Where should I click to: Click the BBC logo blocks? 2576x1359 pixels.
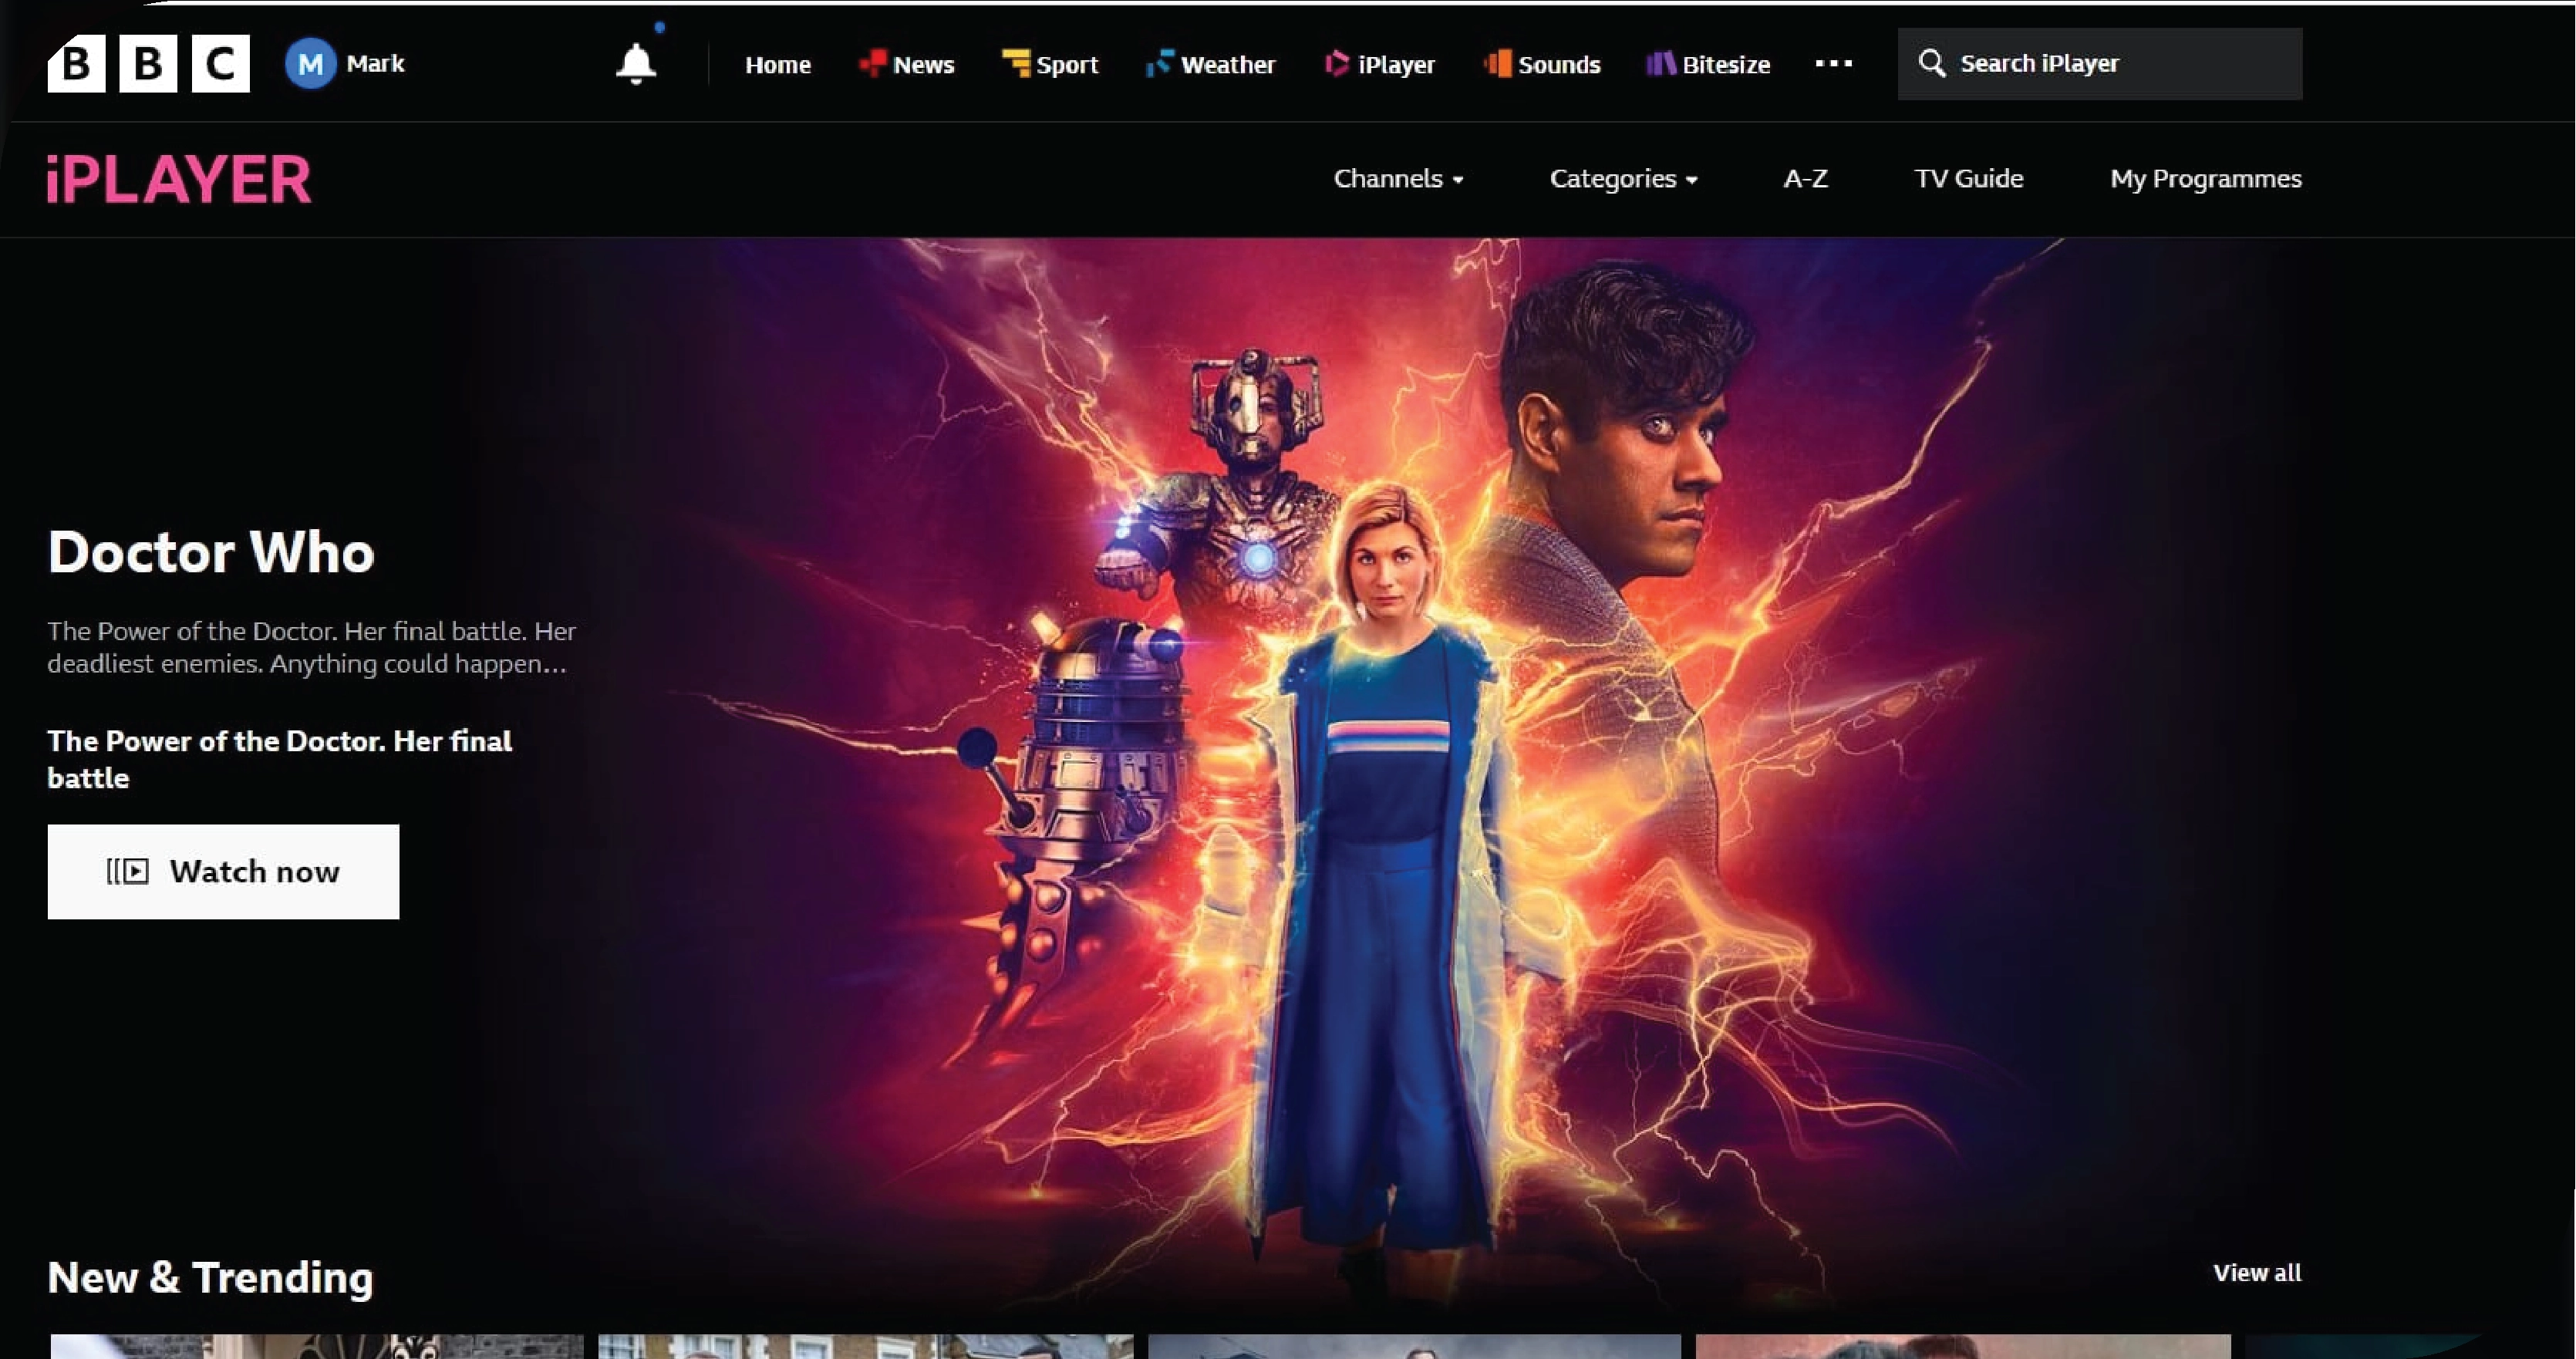(x=148, y=64)
